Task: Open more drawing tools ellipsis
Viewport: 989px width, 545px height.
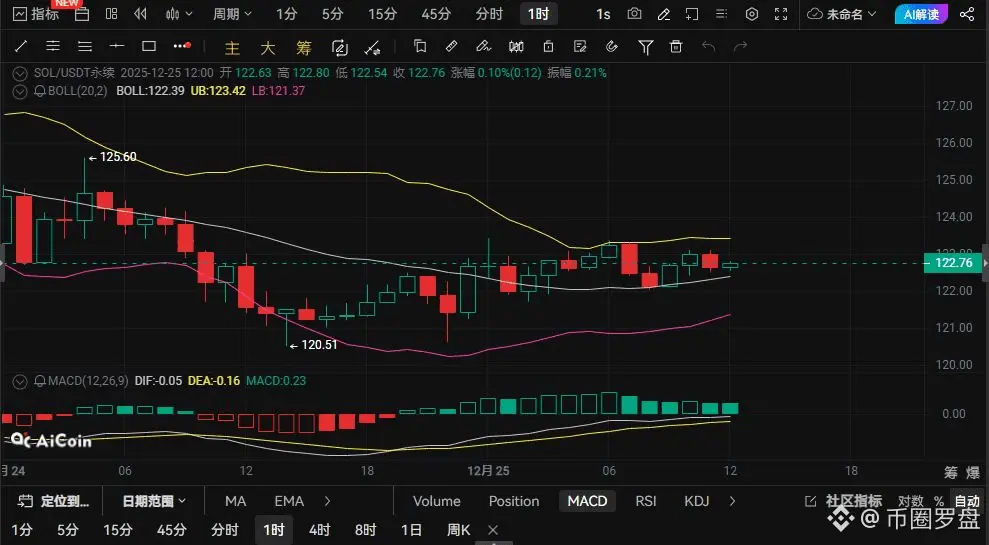Action: (182, 46)
